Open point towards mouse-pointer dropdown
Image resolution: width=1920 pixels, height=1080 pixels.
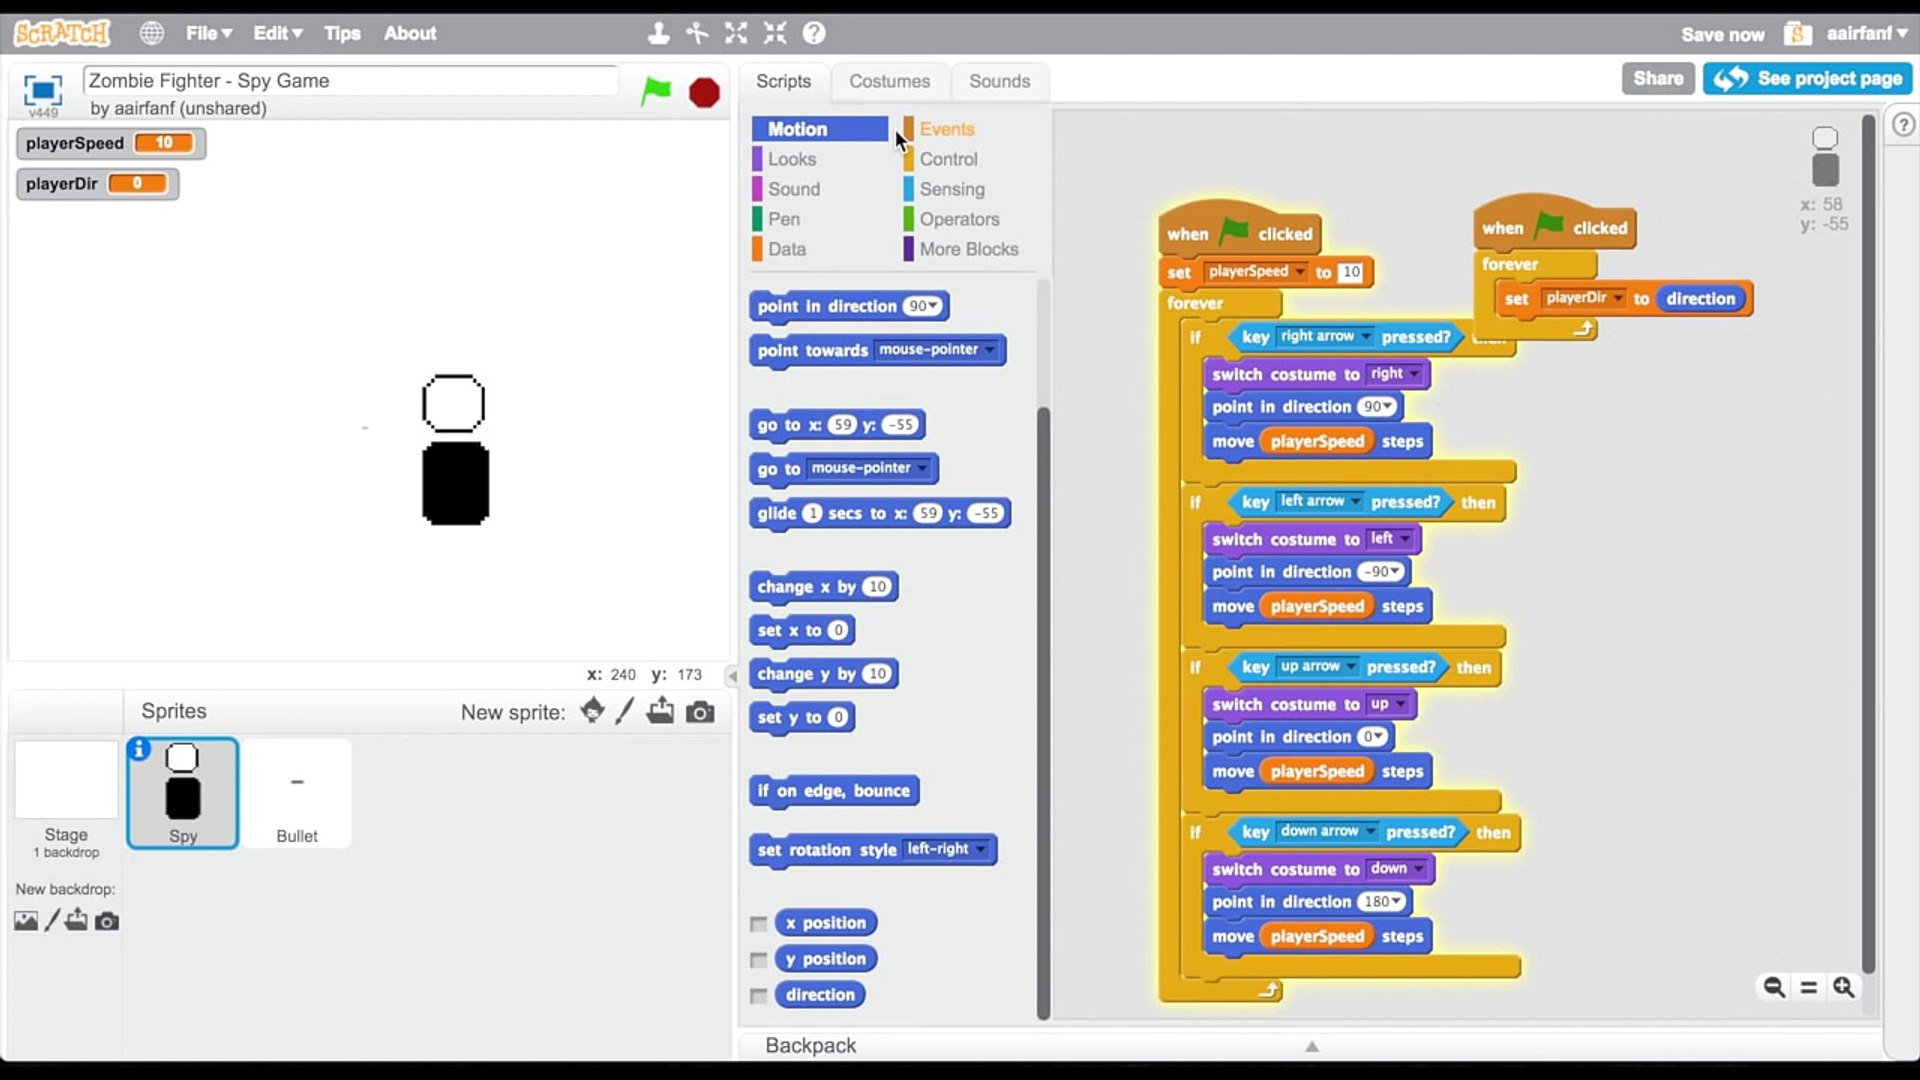coord(989,350)
